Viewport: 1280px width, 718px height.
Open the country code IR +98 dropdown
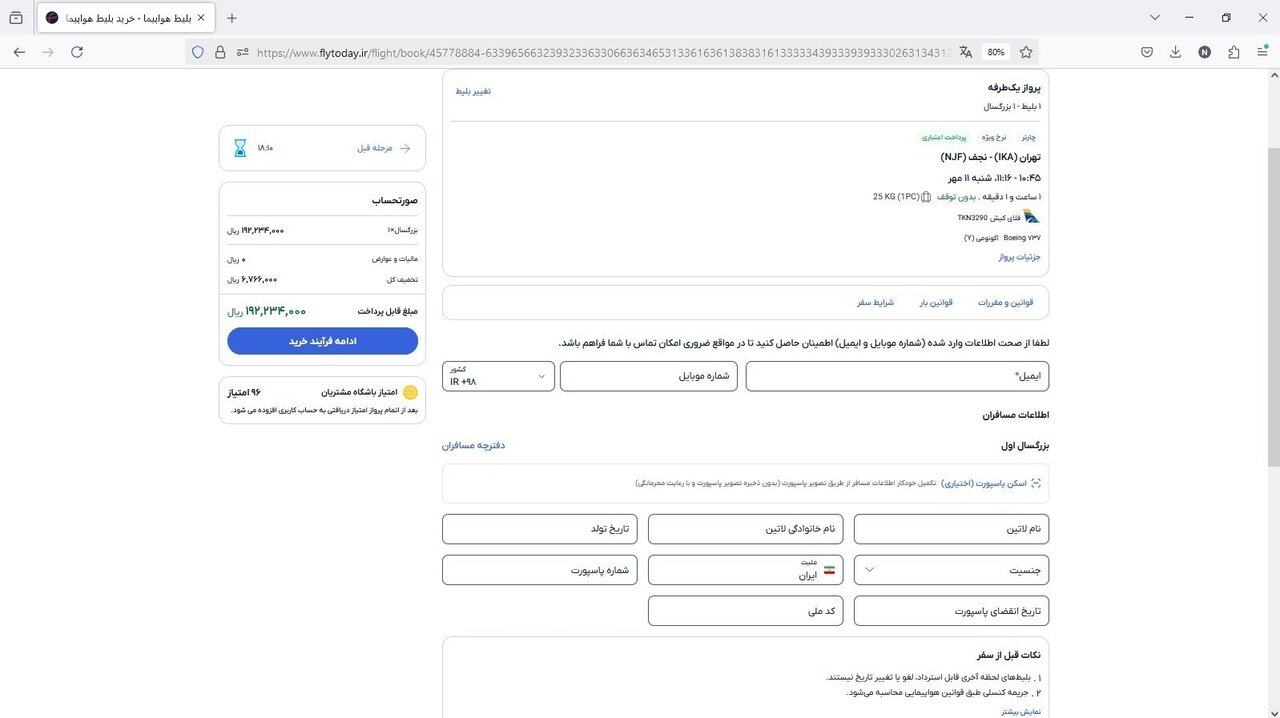coord(498,376)
